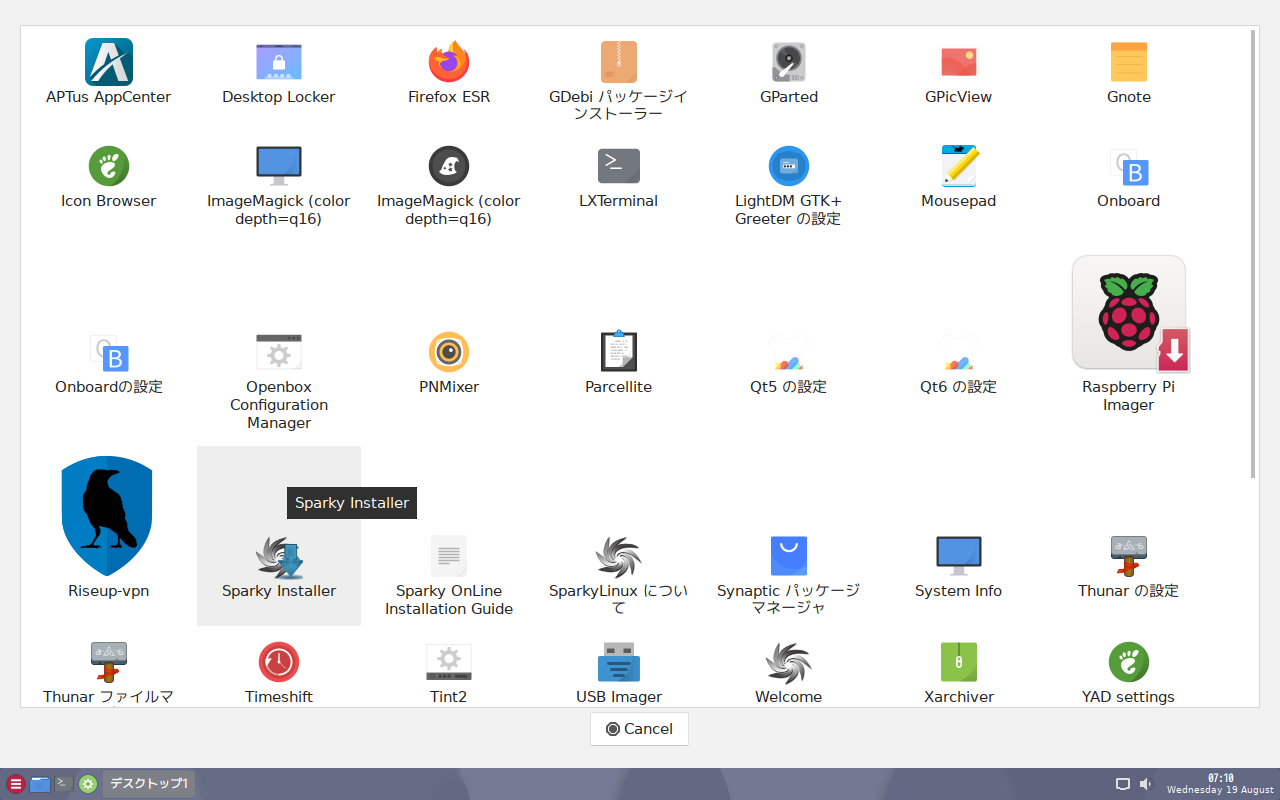This screenshot has height=800, width=1280.
Task: Open Icon Browser
Action: (108, 177)
